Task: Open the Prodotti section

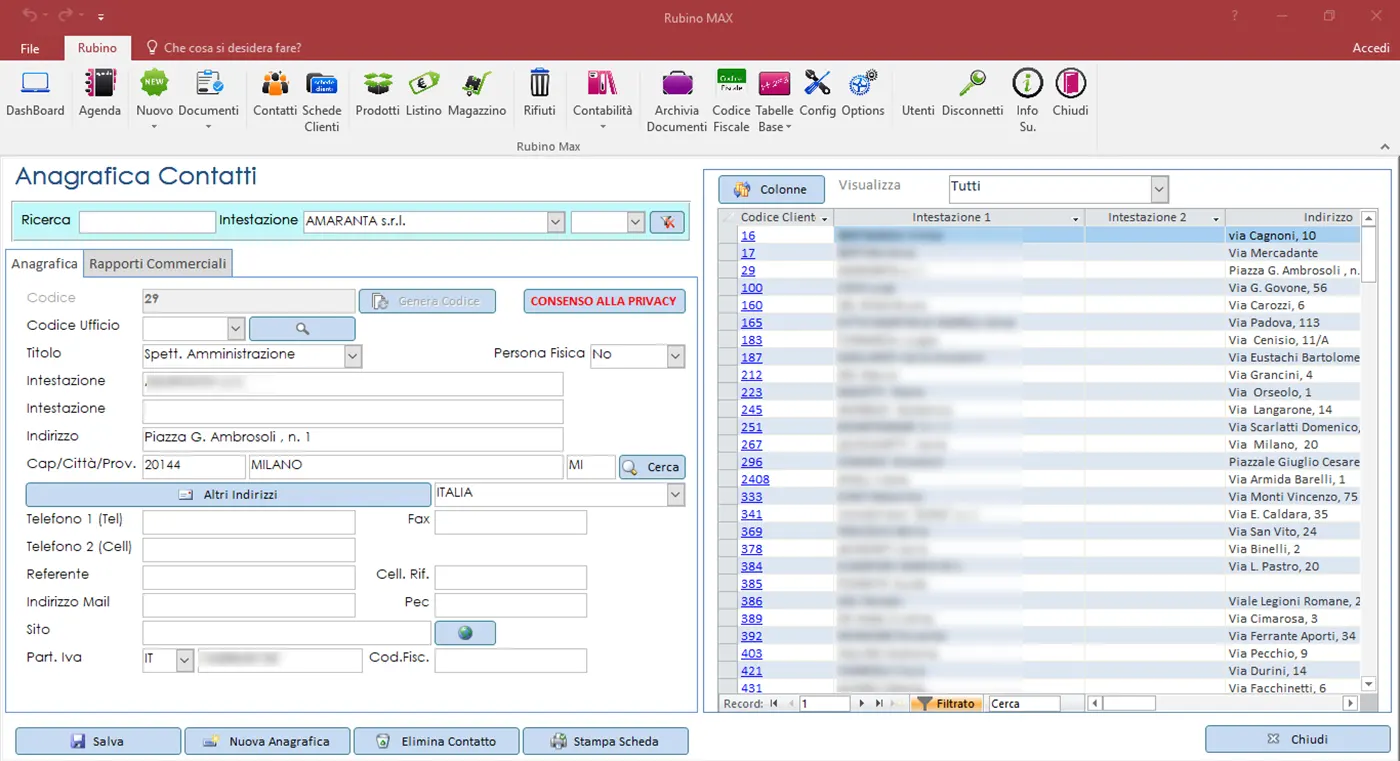Action: pos(378,94)
